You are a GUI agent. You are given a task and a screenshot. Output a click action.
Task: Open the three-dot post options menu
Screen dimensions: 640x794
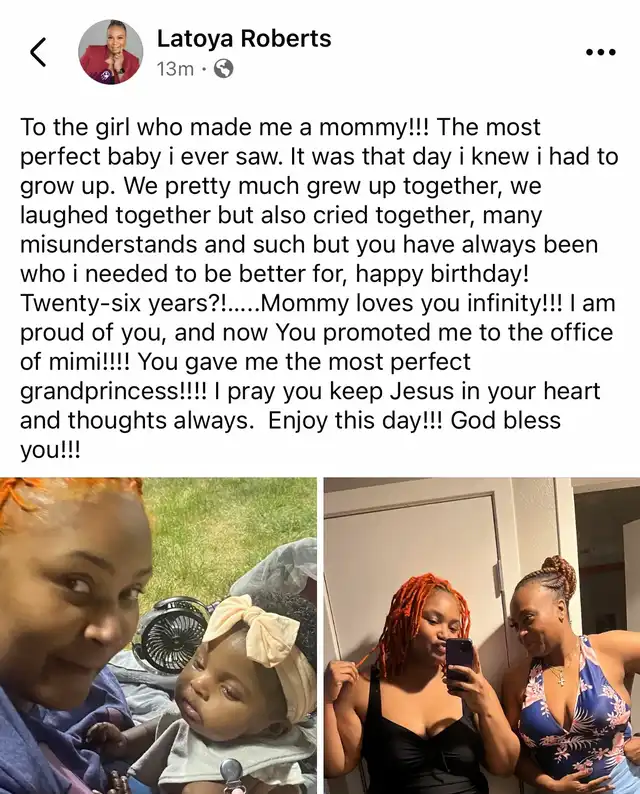(x=601, y=52)
